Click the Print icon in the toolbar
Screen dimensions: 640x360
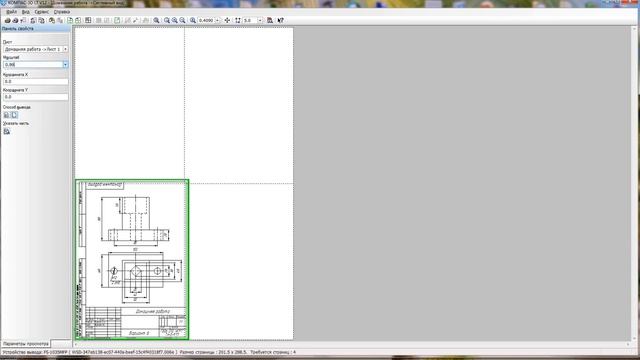point(7,20)
